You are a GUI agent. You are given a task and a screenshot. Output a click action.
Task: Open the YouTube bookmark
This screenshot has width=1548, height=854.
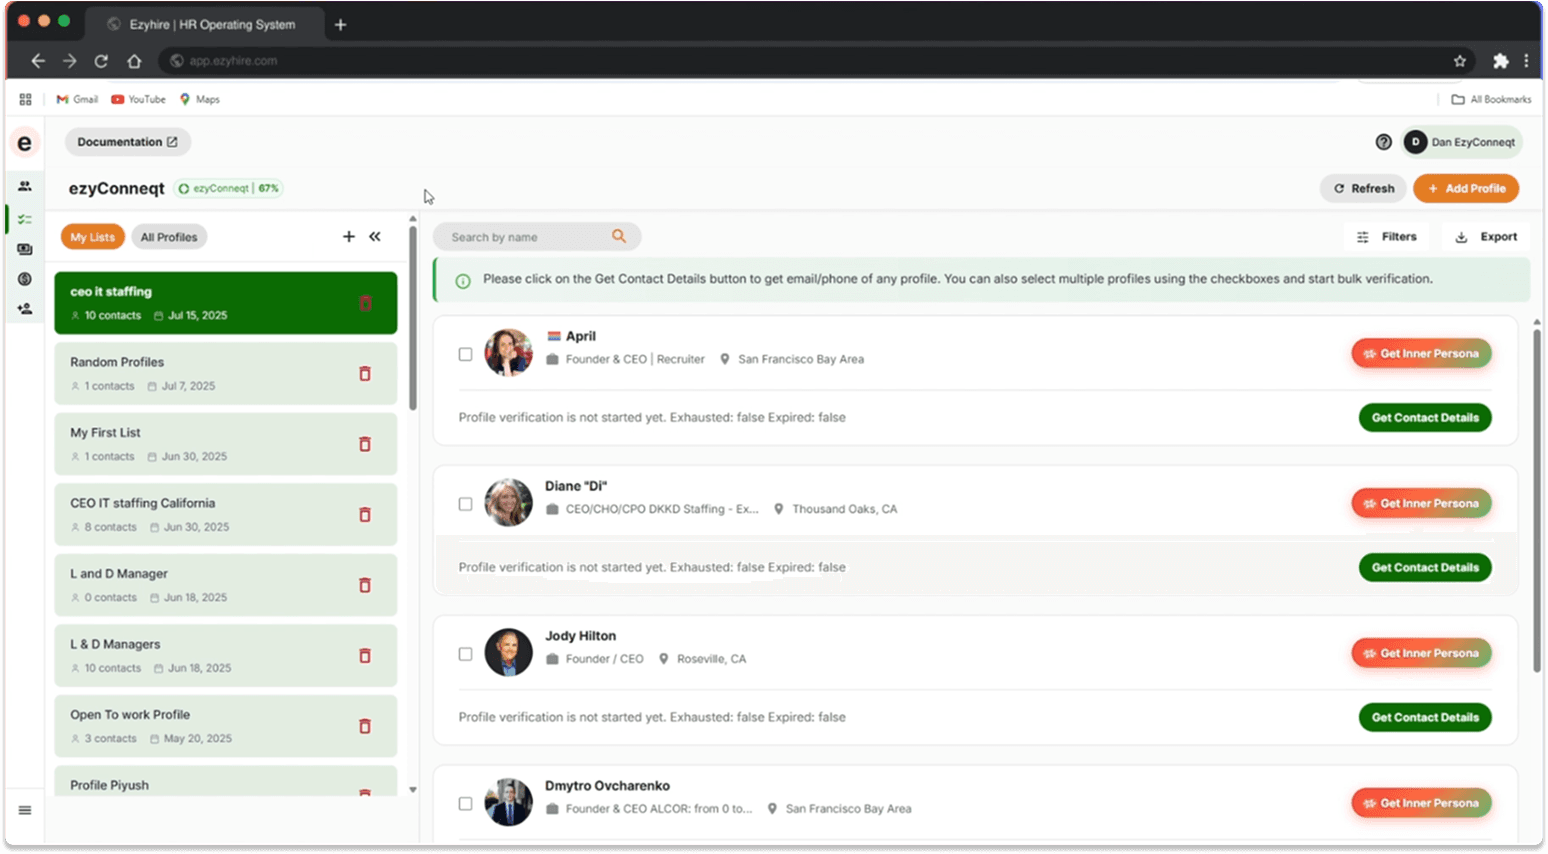(x=138, y=99)
